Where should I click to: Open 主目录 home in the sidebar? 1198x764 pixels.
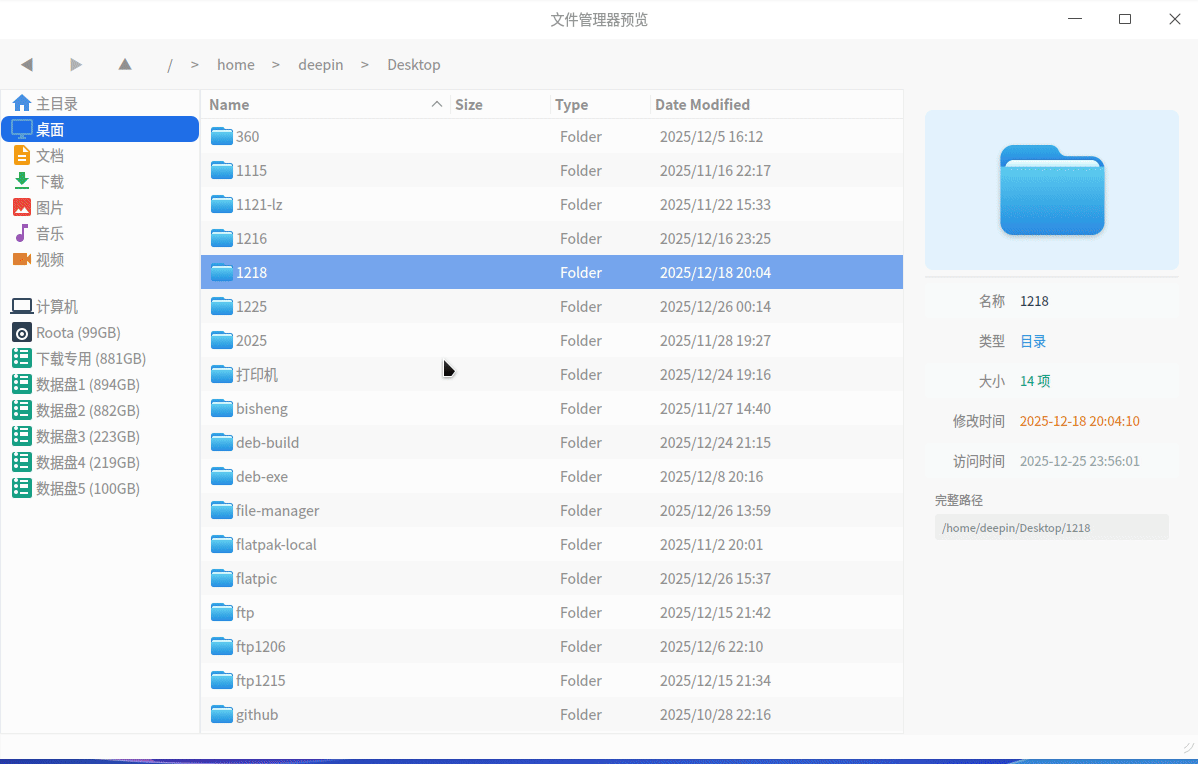point(100,104)
